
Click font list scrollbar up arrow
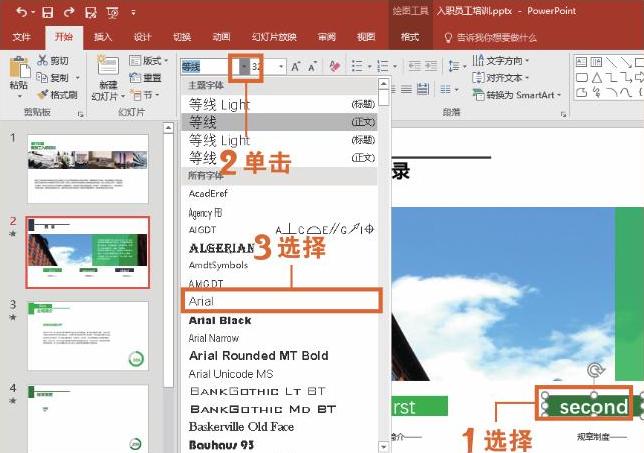(x=383, y=84)
